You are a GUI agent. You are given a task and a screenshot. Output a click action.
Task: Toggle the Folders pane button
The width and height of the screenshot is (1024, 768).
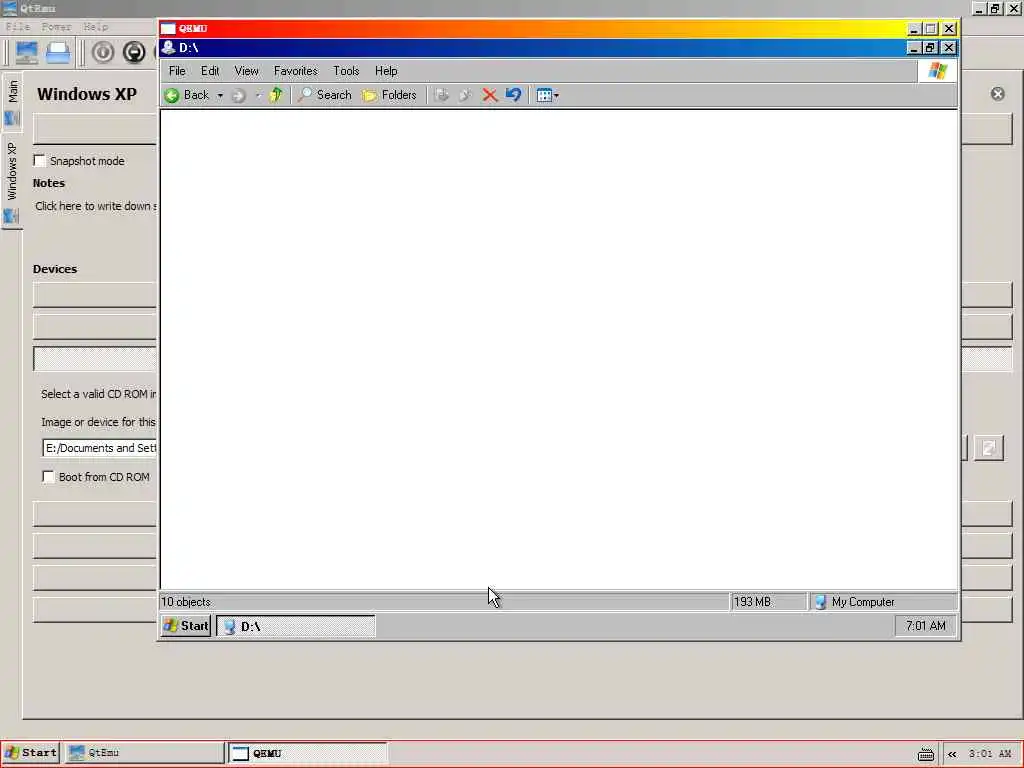pyautogui.click(x=389, y=95)
